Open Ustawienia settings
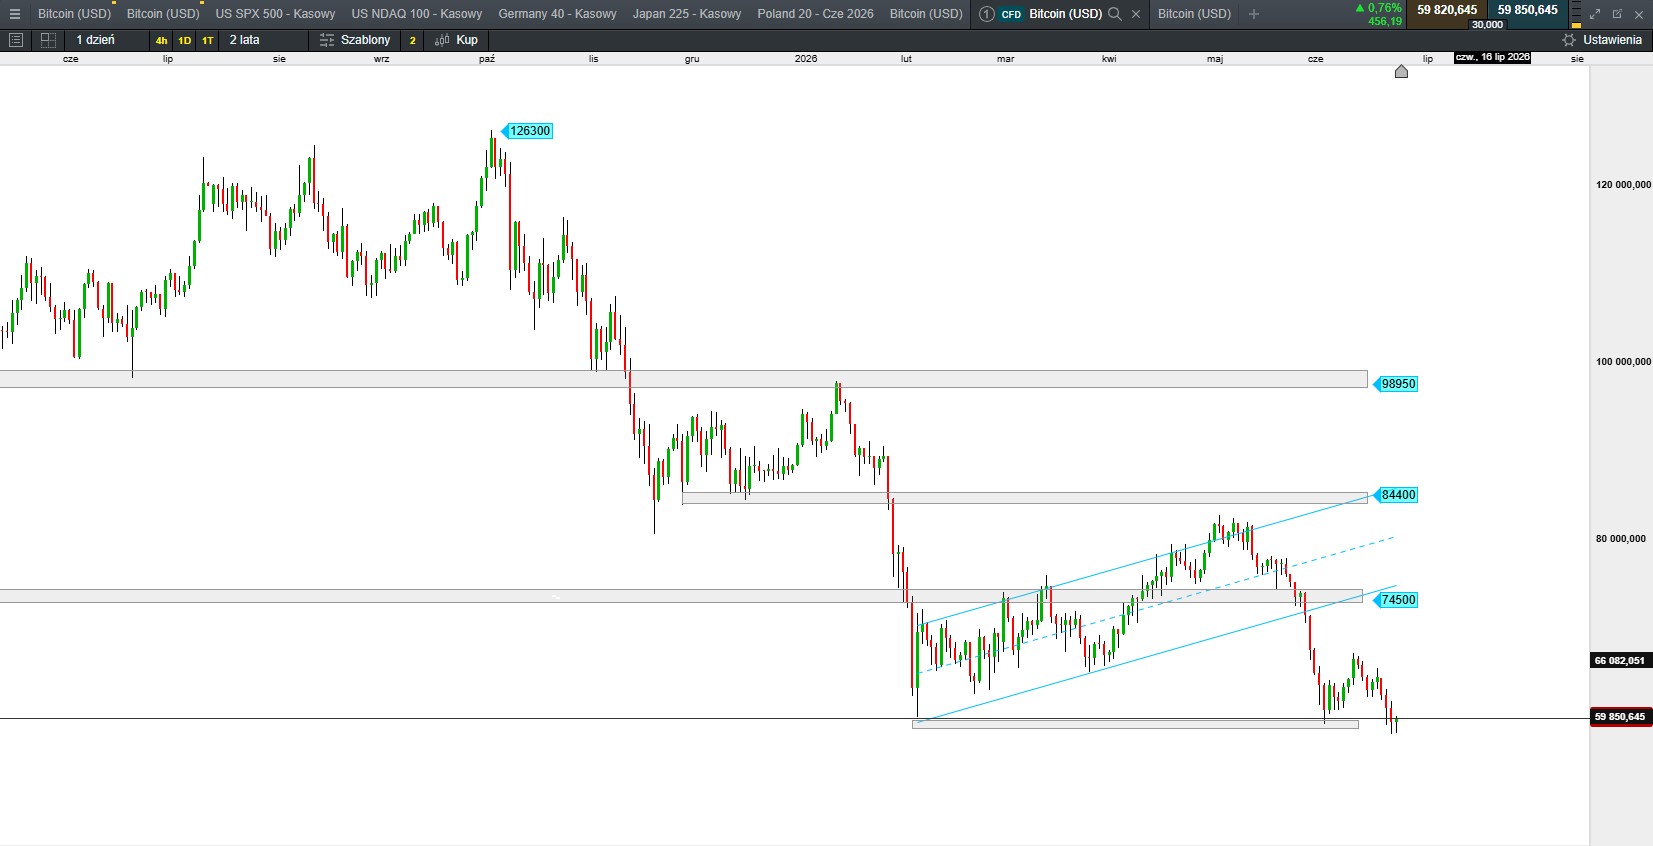The width and height of the screenshot is (1653, 846). 1612,40
